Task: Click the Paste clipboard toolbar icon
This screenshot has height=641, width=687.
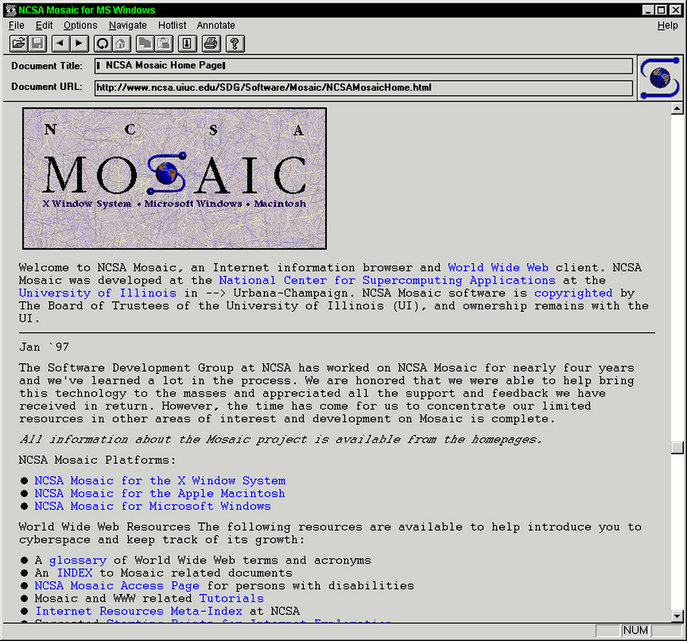Action: coord(164,43)
